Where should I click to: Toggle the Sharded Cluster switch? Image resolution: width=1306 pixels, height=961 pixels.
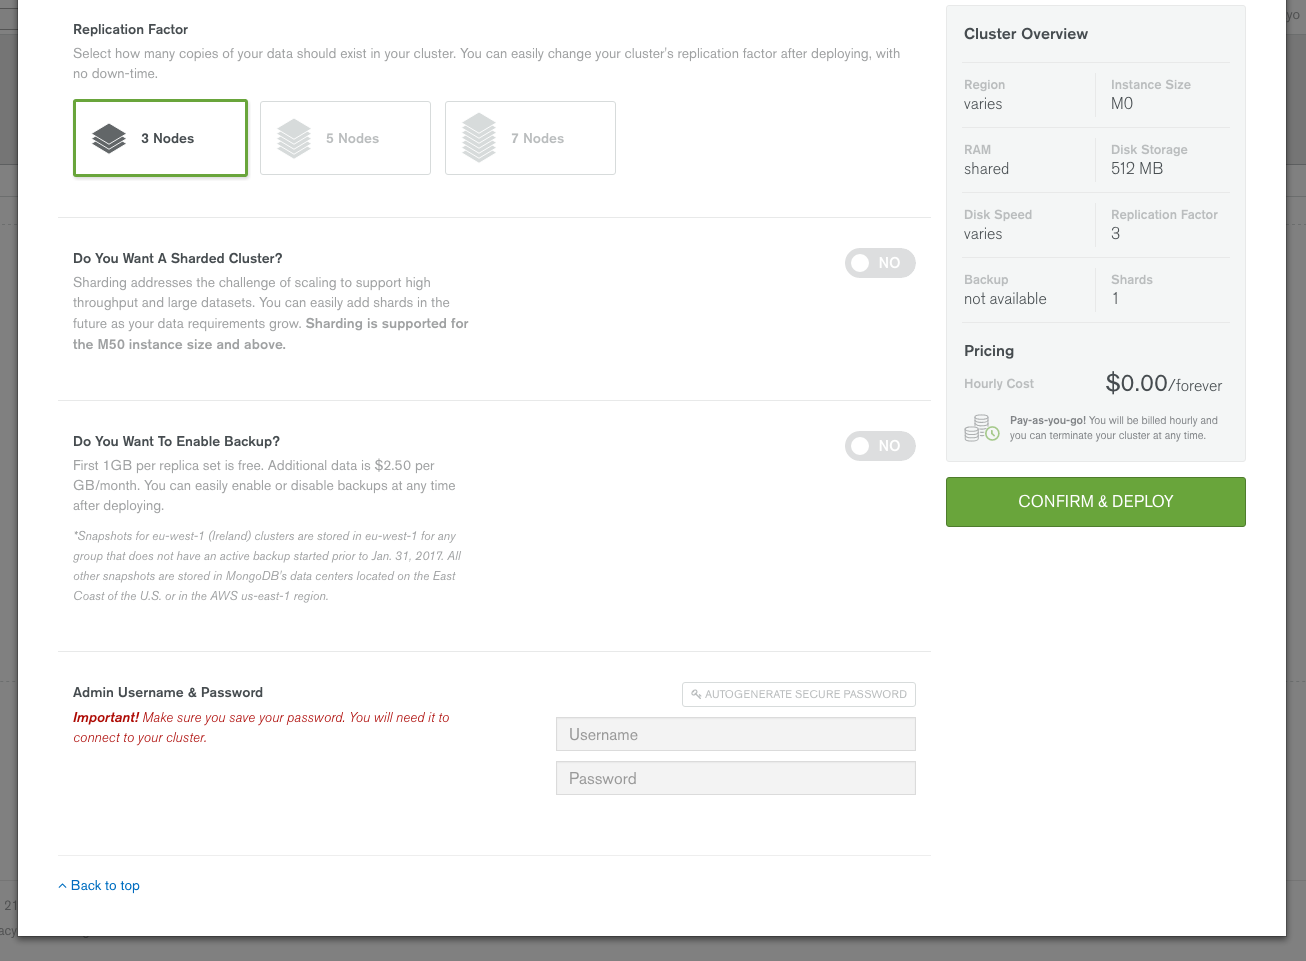point(880,263)
